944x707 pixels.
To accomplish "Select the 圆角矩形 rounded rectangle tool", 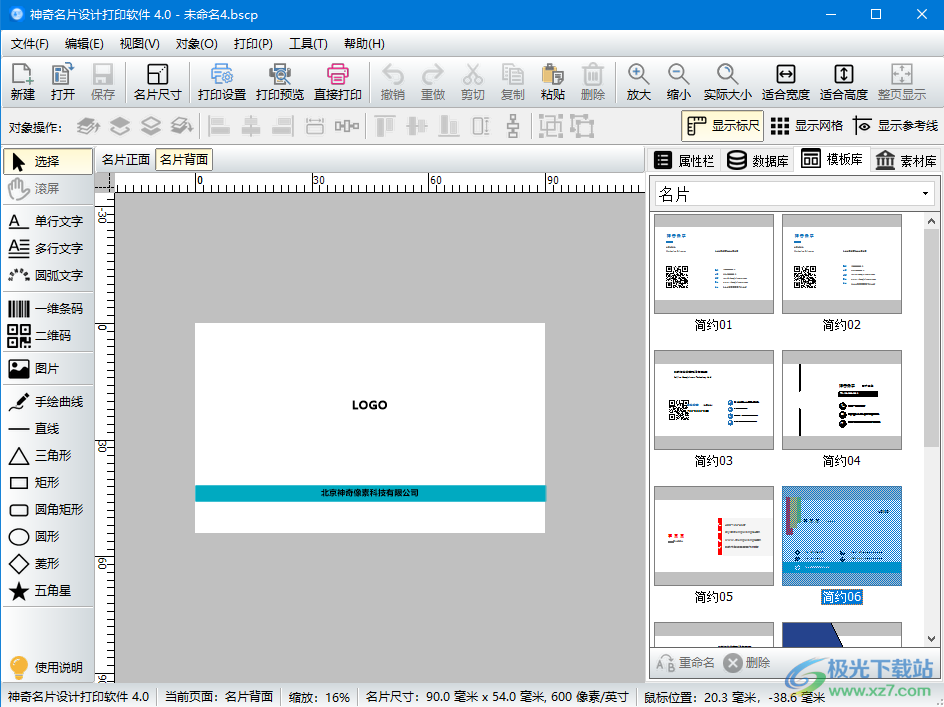I will click(x=47, y=509).
